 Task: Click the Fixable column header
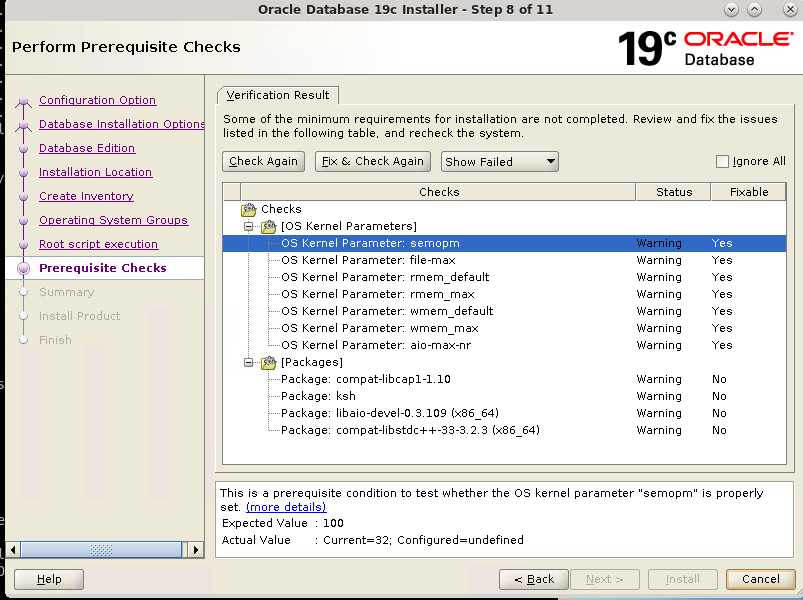(749, 192)
